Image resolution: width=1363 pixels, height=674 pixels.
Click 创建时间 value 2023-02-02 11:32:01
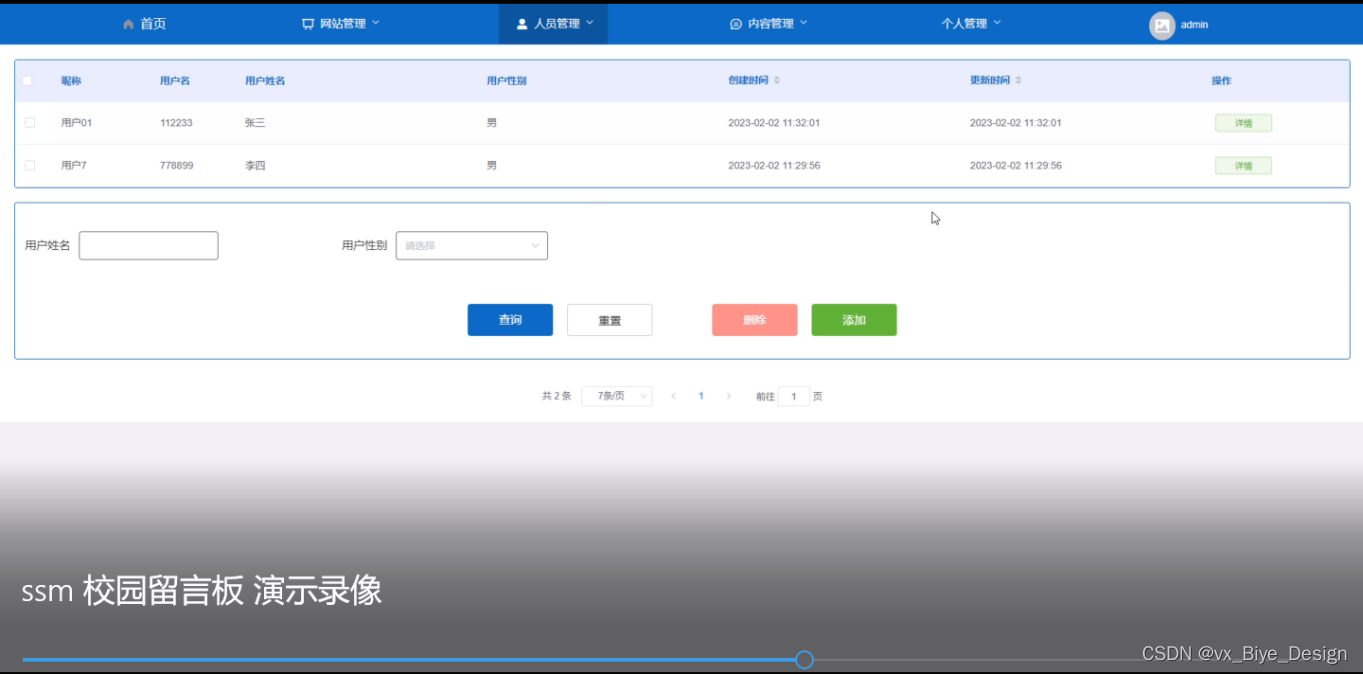pos(774,123)
